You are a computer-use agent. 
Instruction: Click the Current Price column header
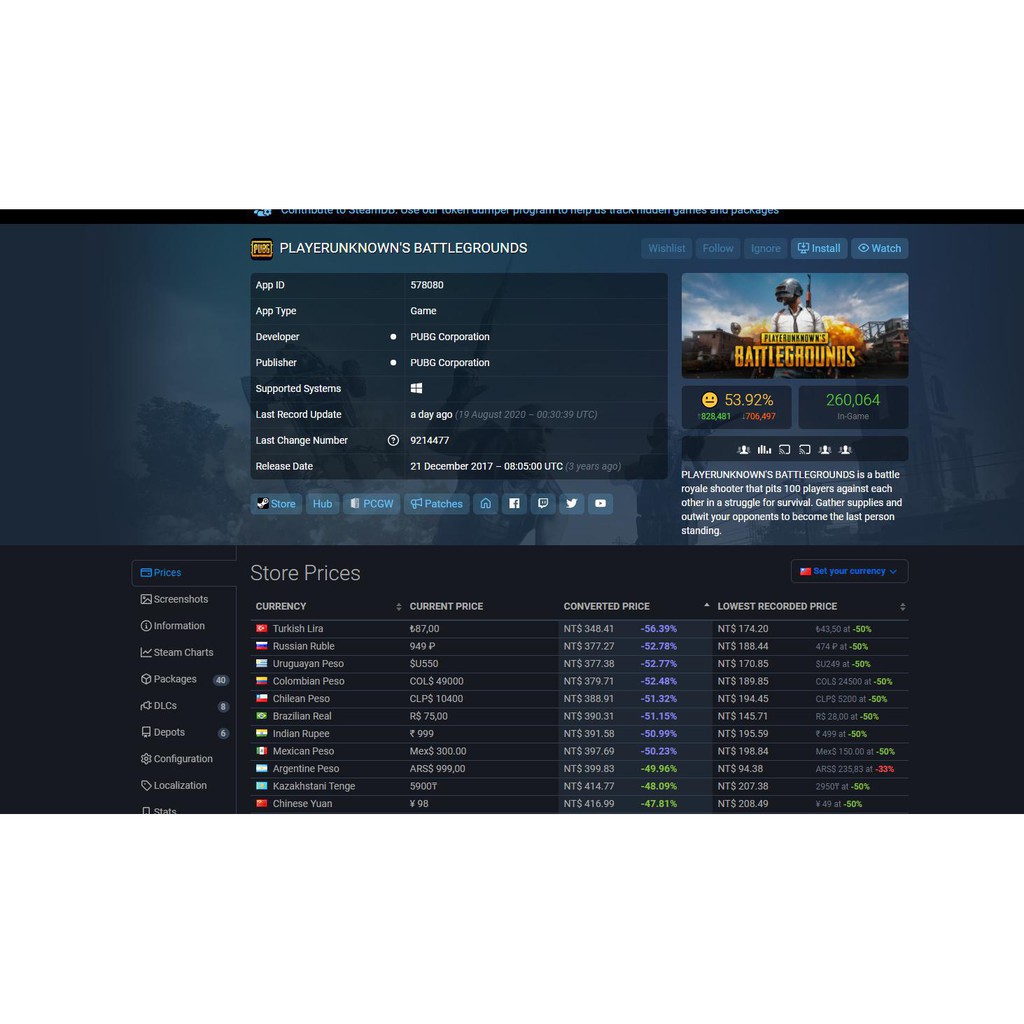pyautogui.click(x=447, y=607)
